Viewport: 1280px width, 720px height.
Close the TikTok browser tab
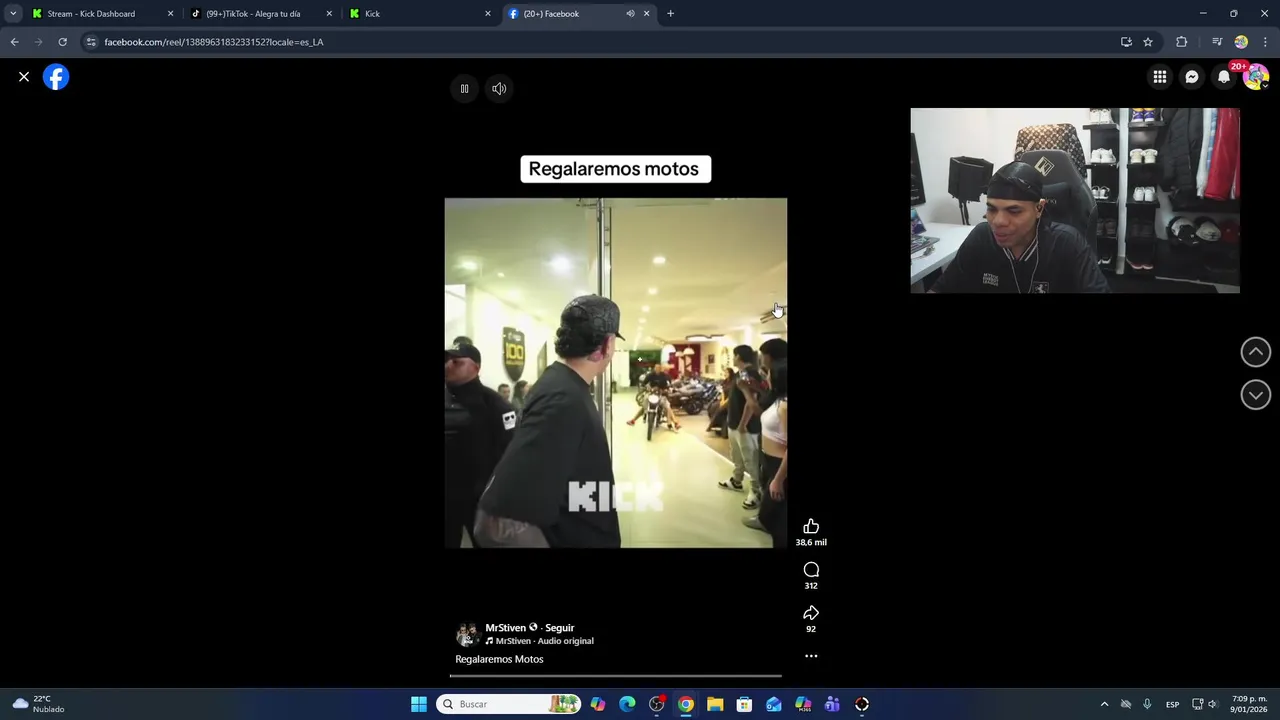pyautogui.click(x=329, y=14)
